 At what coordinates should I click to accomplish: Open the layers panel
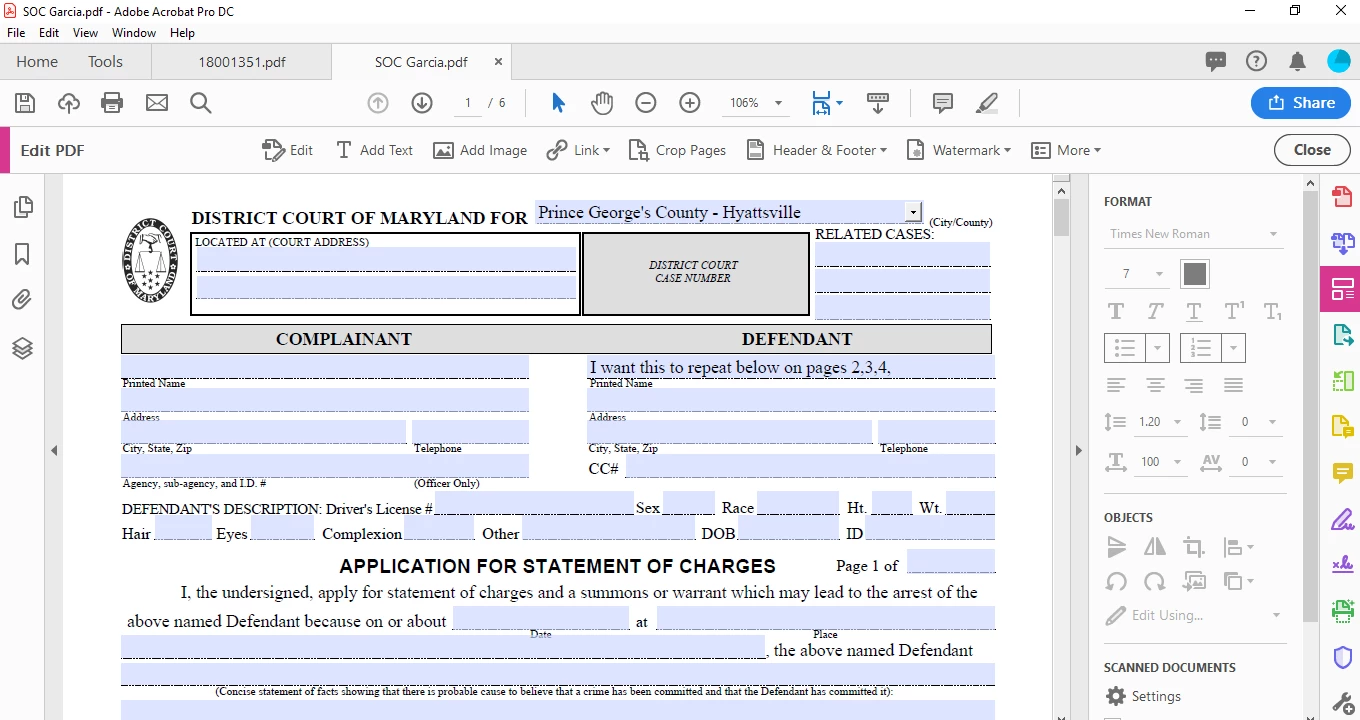(x=23, y=348)
